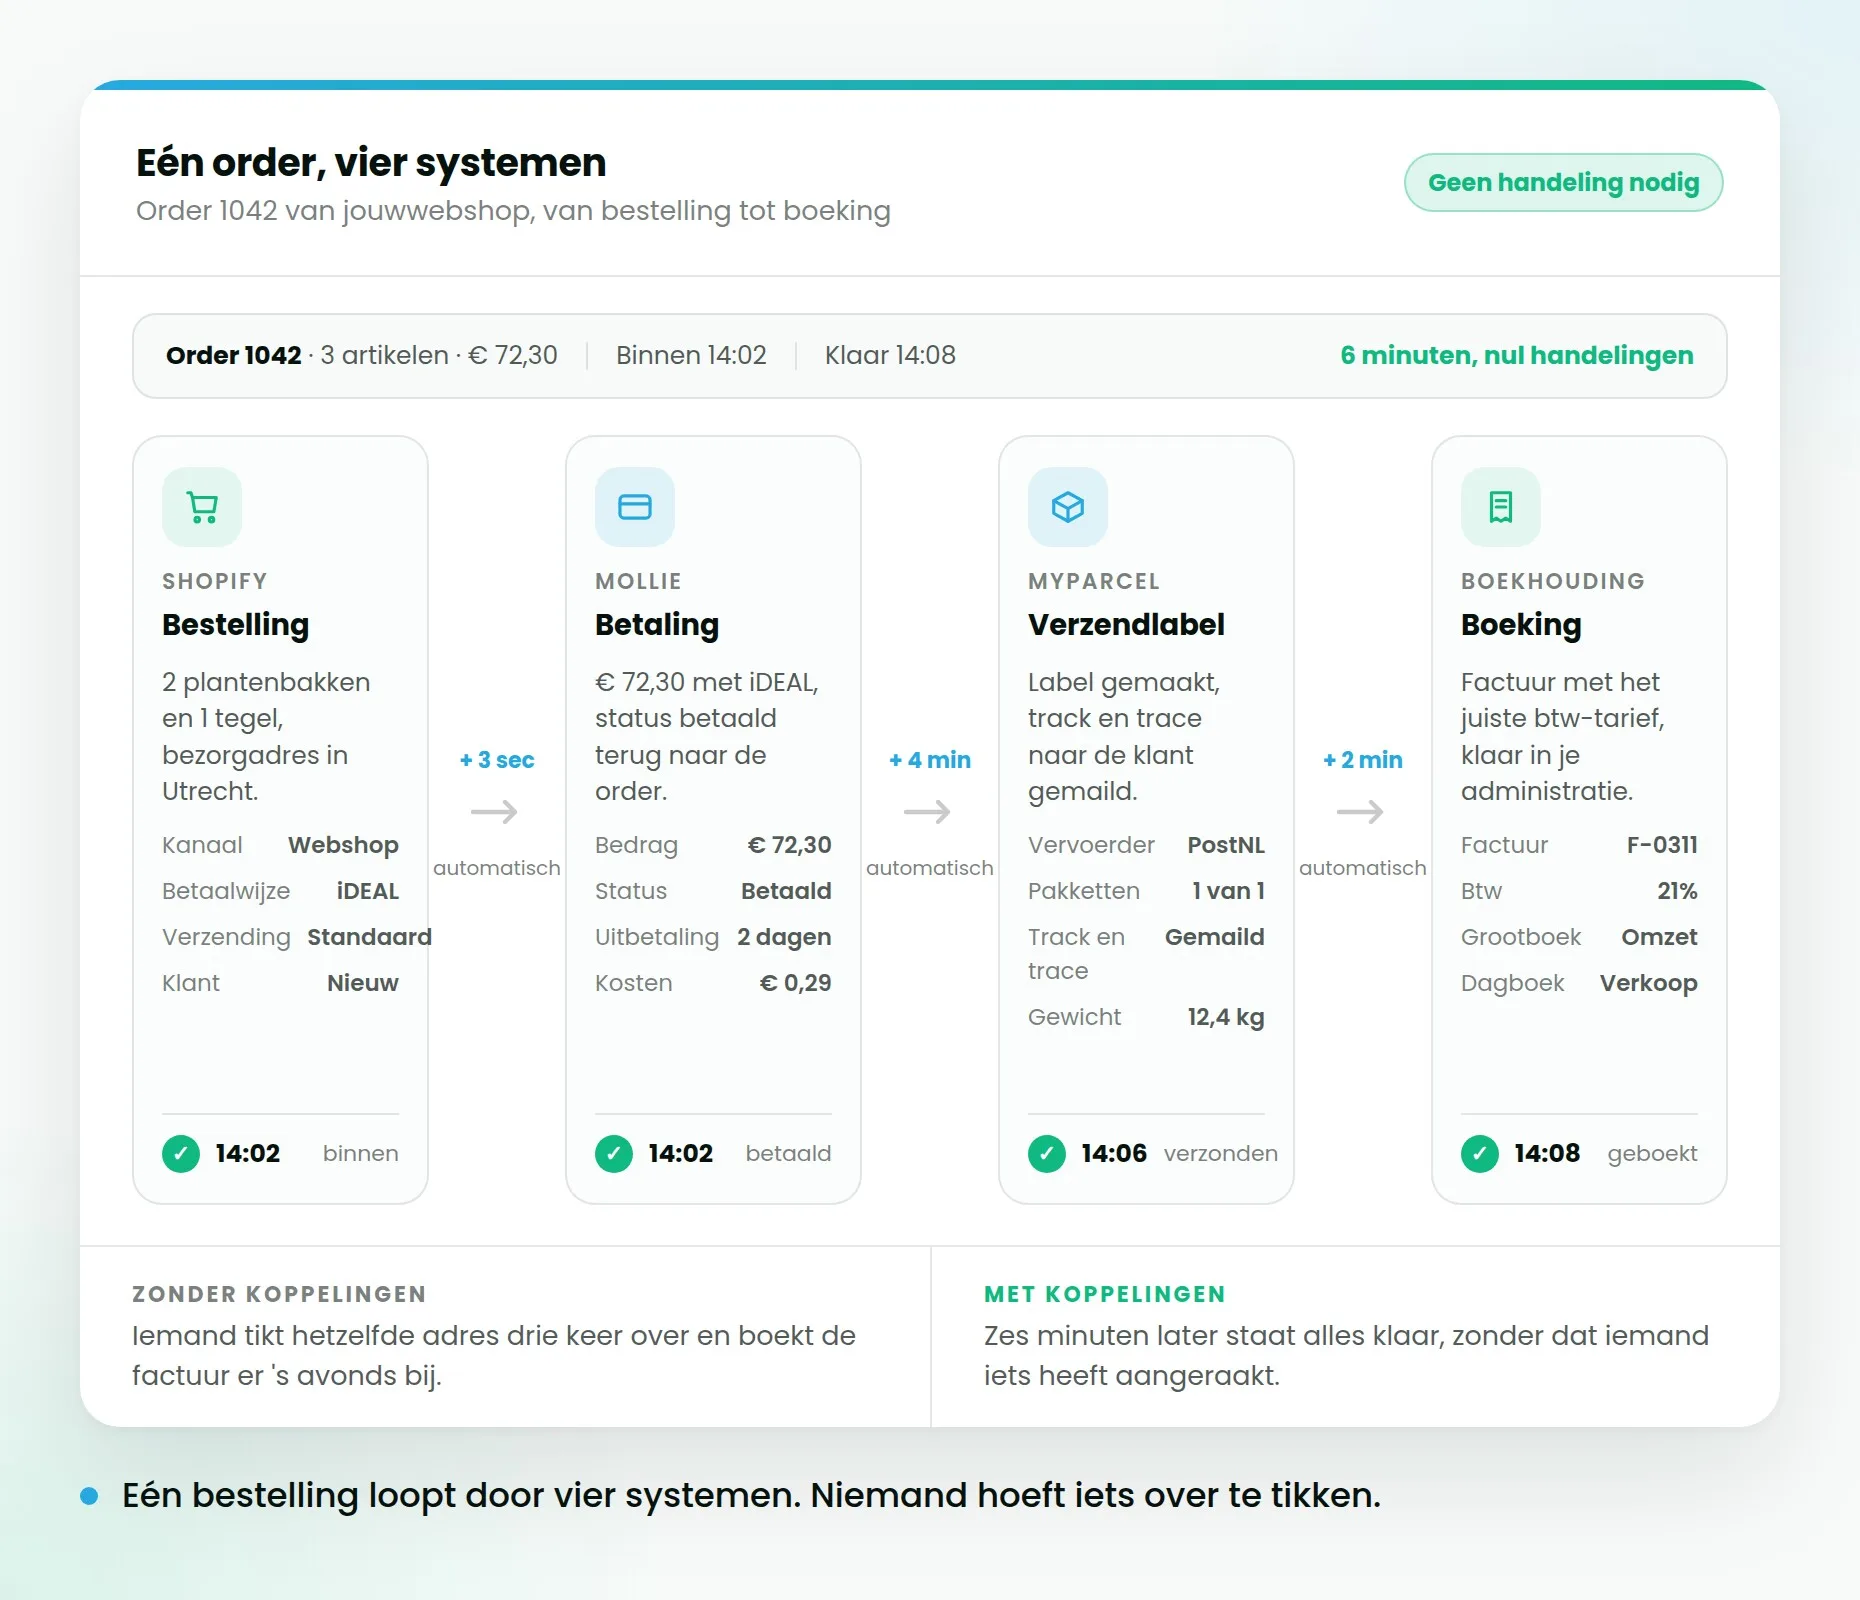Click the MyParcel package box icon
The height and width of the screenshot is (1600, 1860).
tap(1068, 507)
